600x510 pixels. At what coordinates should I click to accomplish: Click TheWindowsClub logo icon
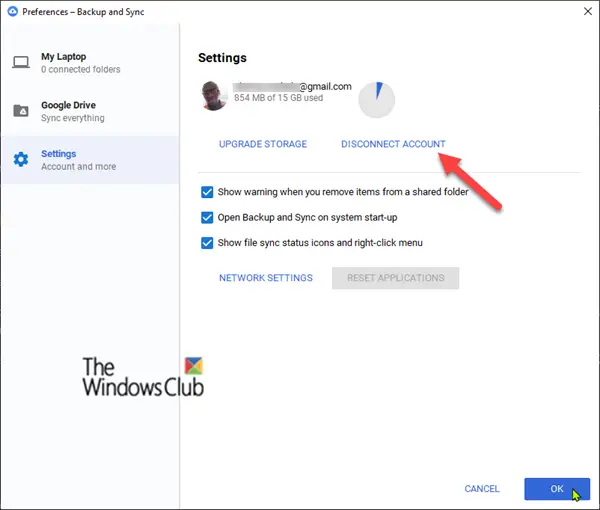pyautogui.click(x=194, y=366)
